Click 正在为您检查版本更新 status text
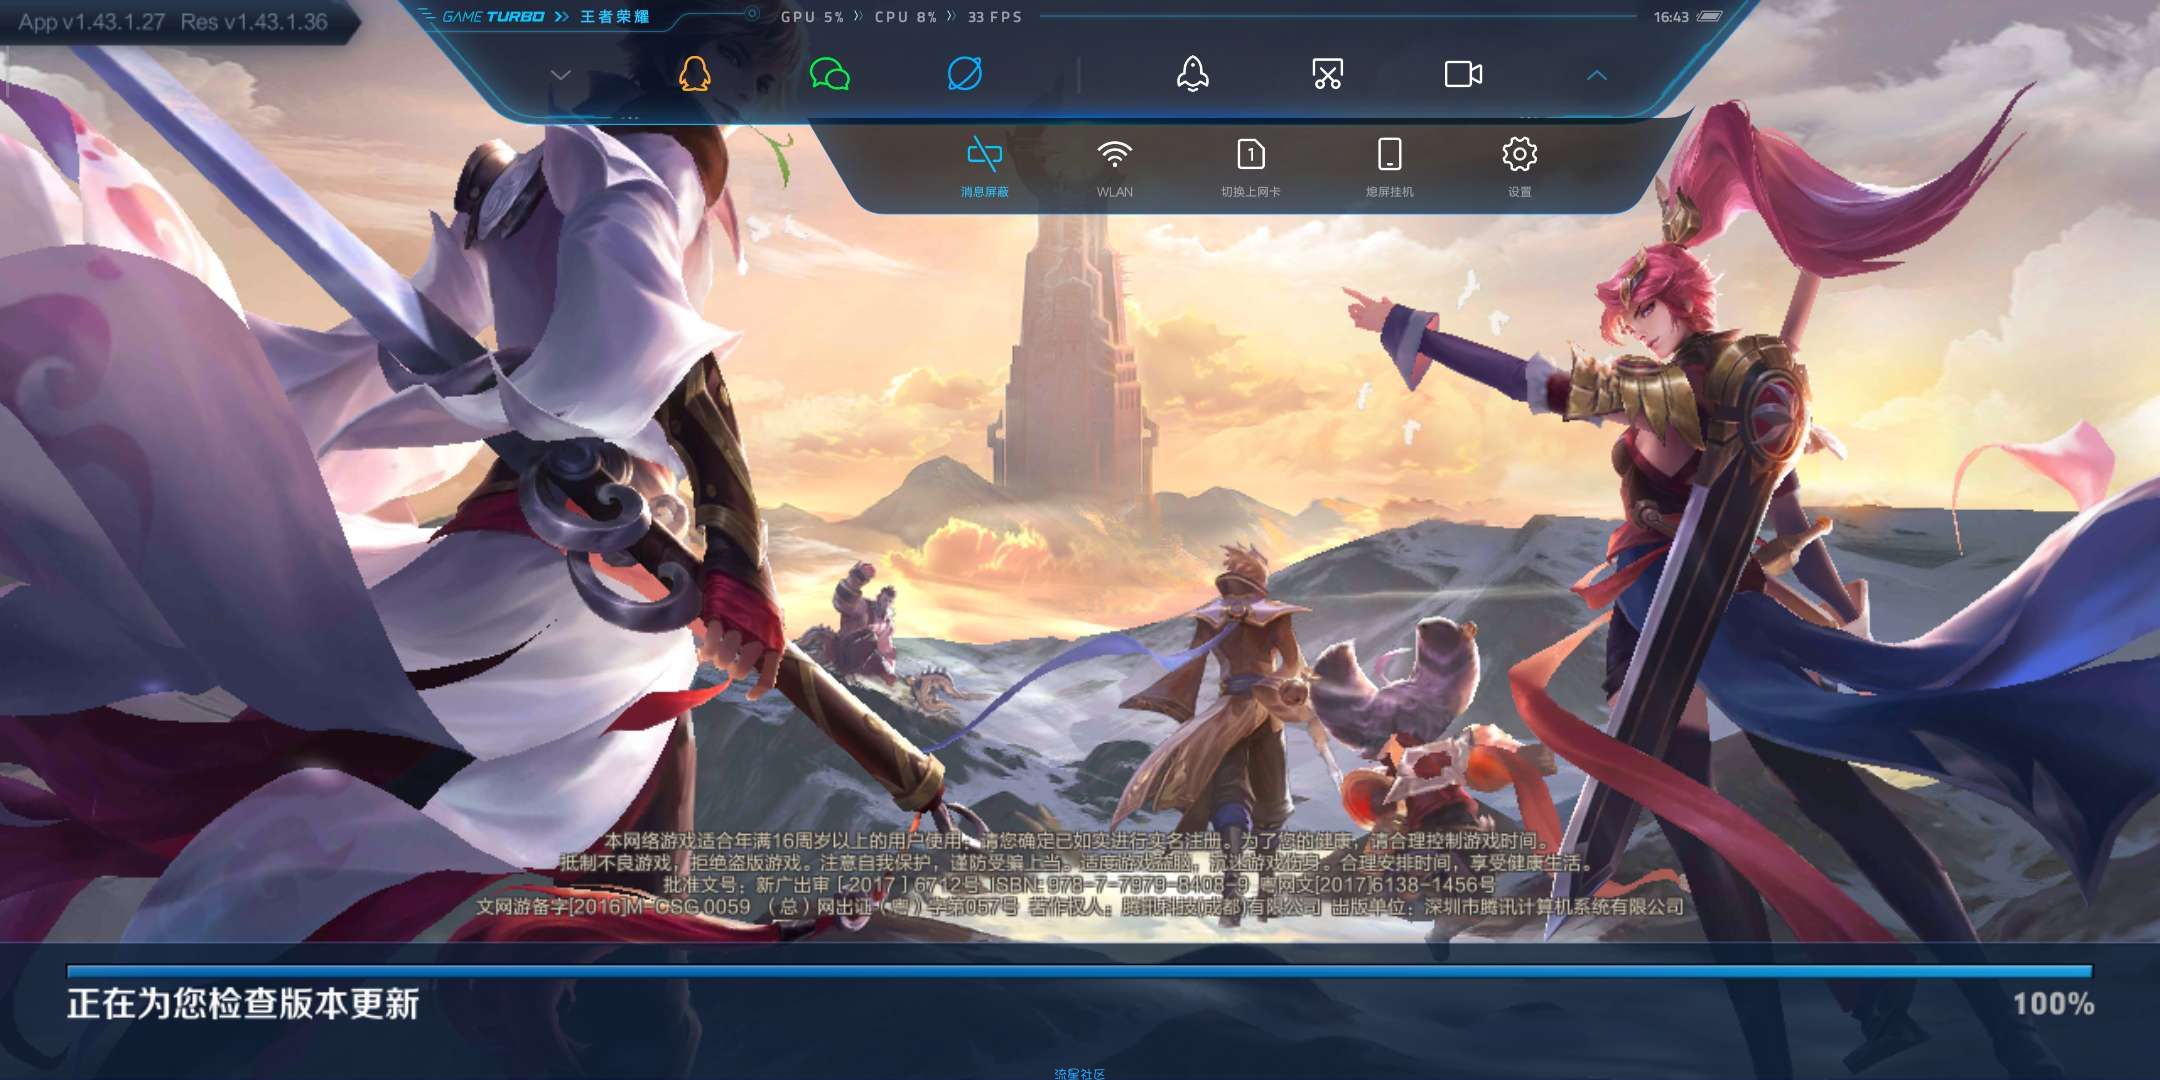The height and width of the screenshot is (1080, 2160). (x=243, y=1004)
